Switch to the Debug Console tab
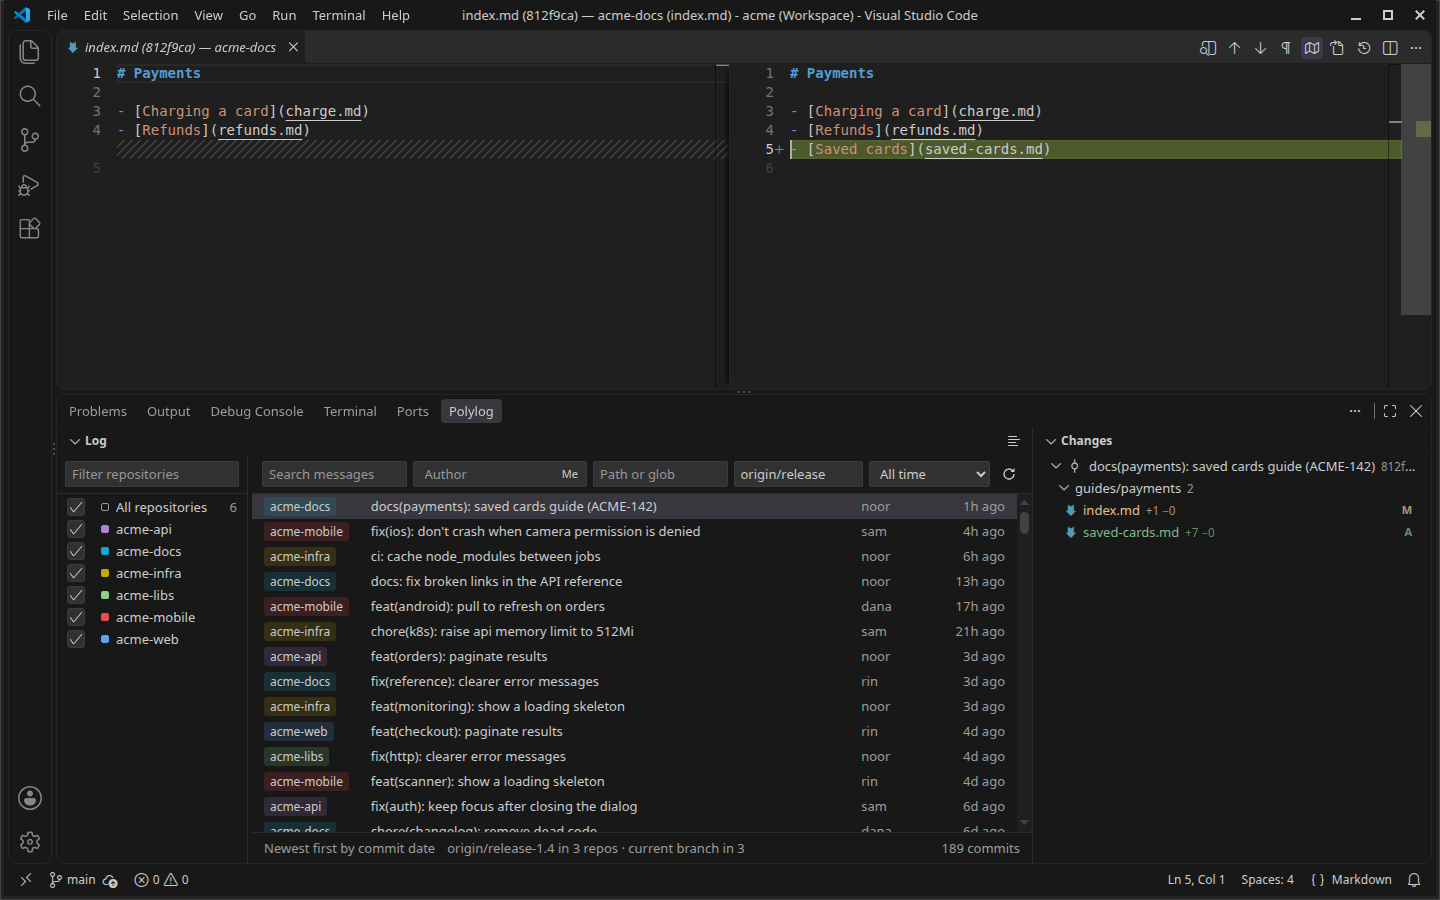This screenshot has width=1440, height=900. (257, 411)
